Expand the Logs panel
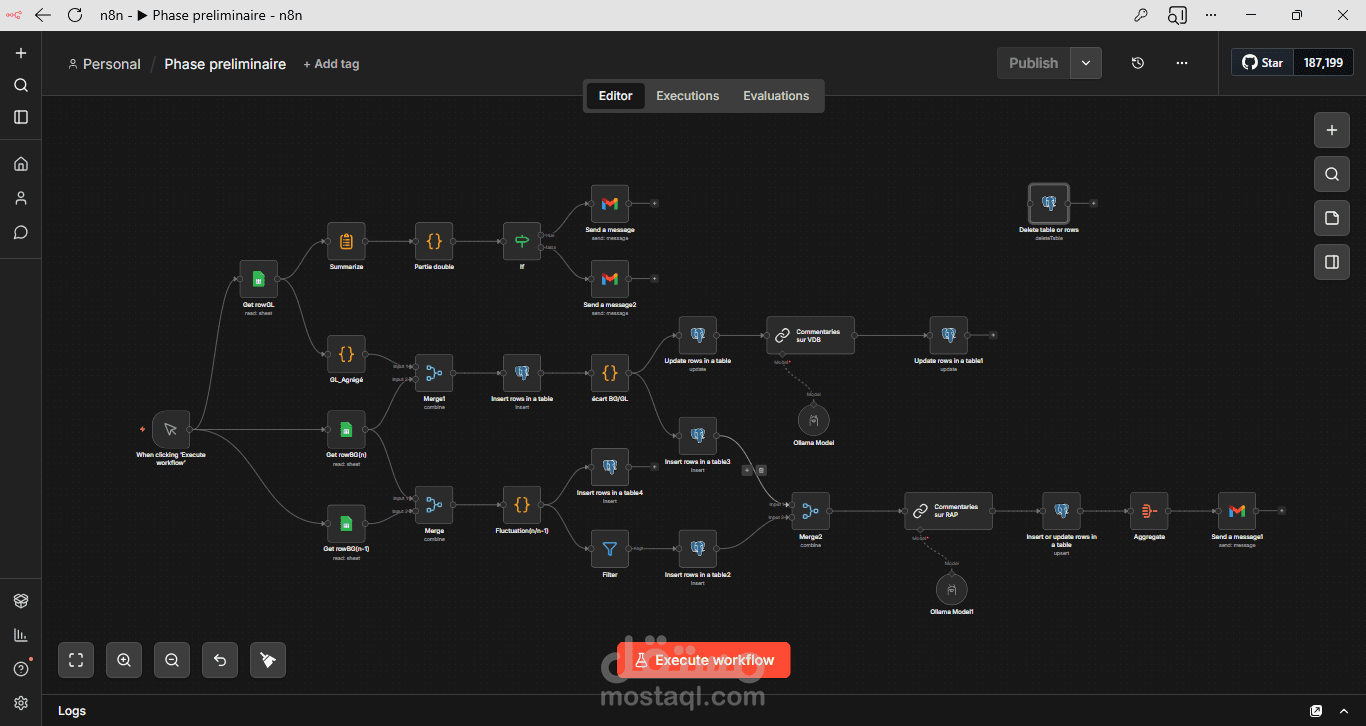 1344,711
